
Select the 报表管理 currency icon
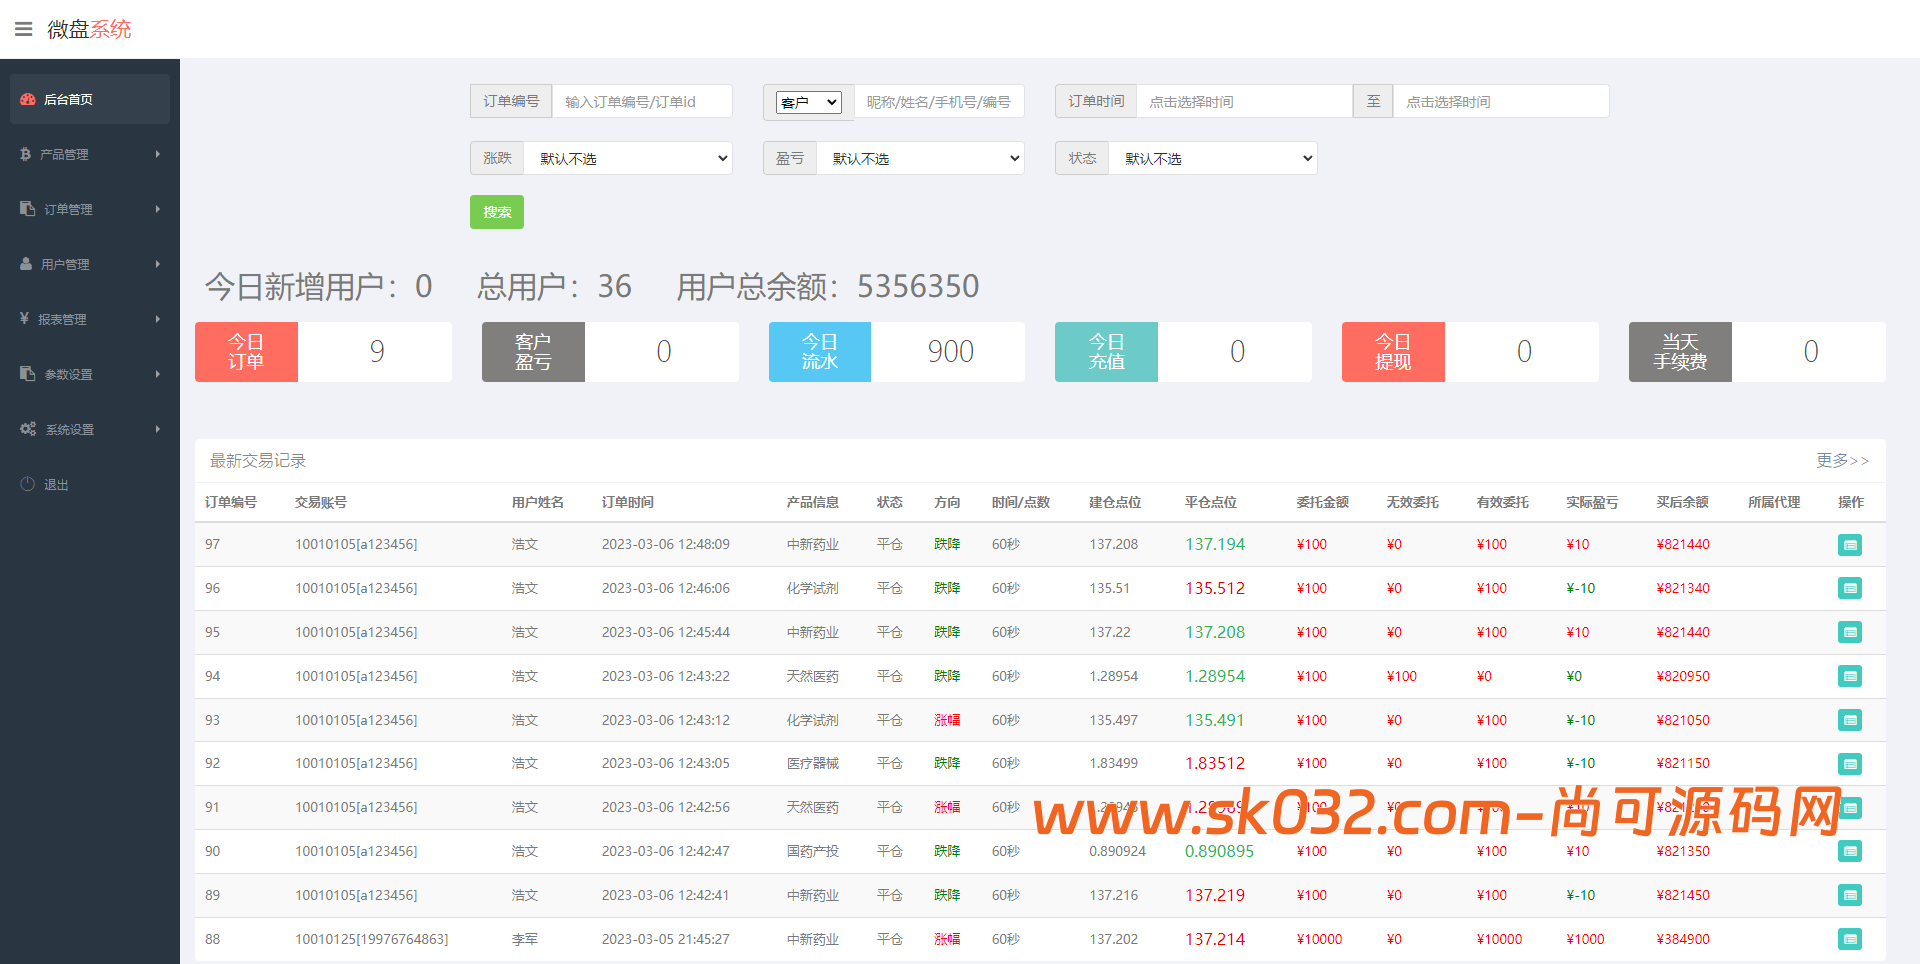(25, 319)
